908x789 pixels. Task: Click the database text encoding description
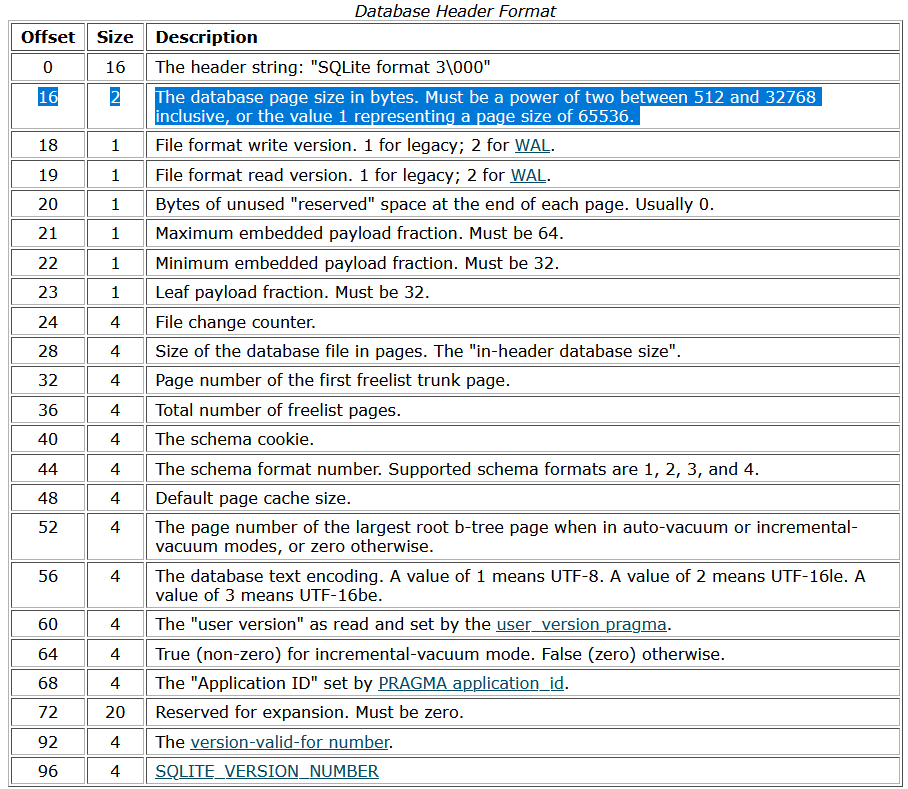tap(510, 585)
